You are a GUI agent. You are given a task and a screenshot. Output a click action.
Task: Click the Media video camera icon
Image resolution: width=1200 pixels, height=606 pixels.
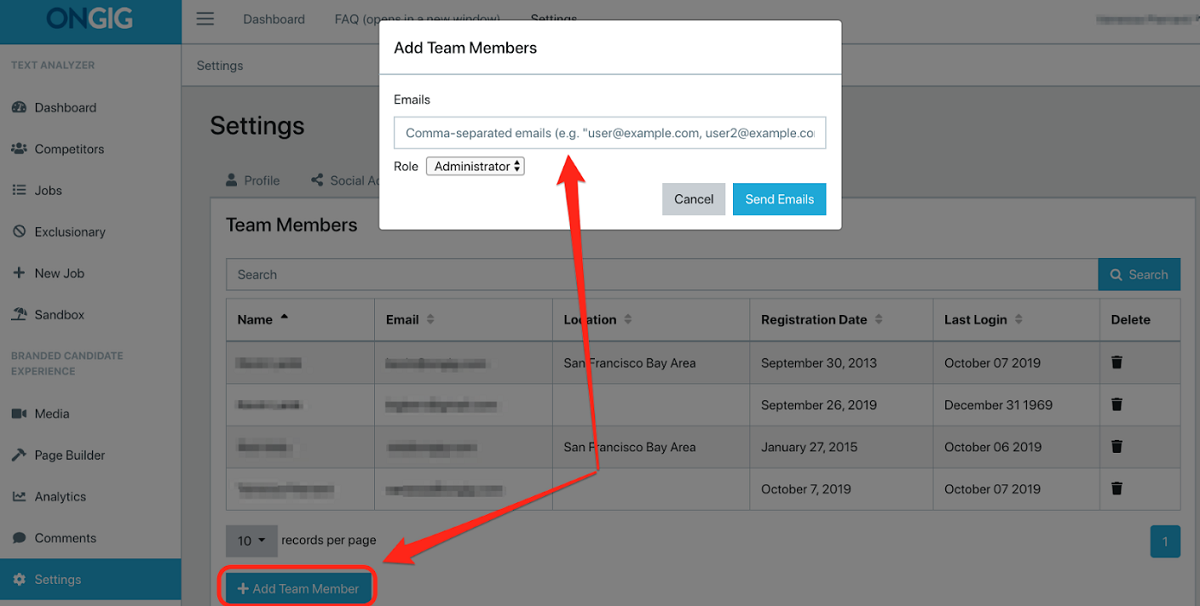(x=19, y=413)
